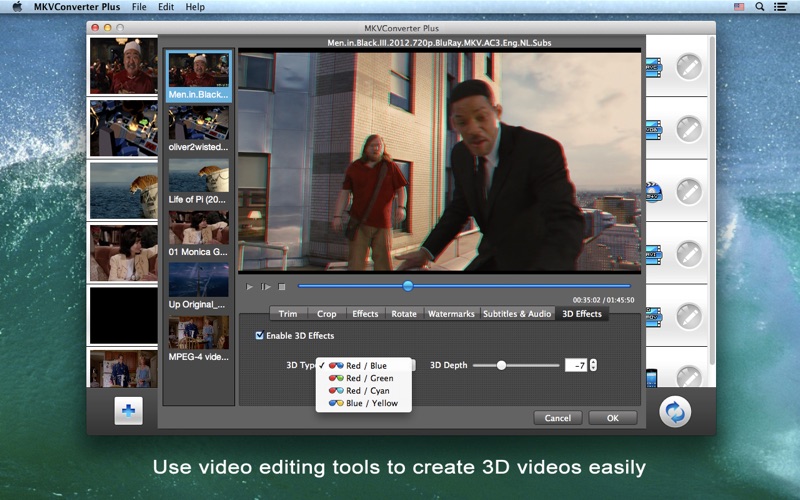Image resolution: width=800 pixels, height=500 pixels.
Task: Open the Watermarks tab
Action: pos(451,314)
